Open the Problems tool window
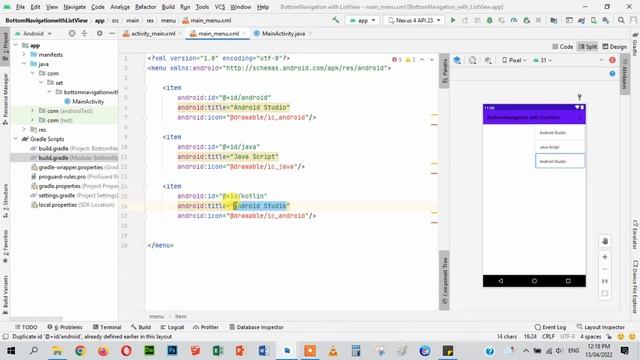The image size is (640, 360). (65, 327)
